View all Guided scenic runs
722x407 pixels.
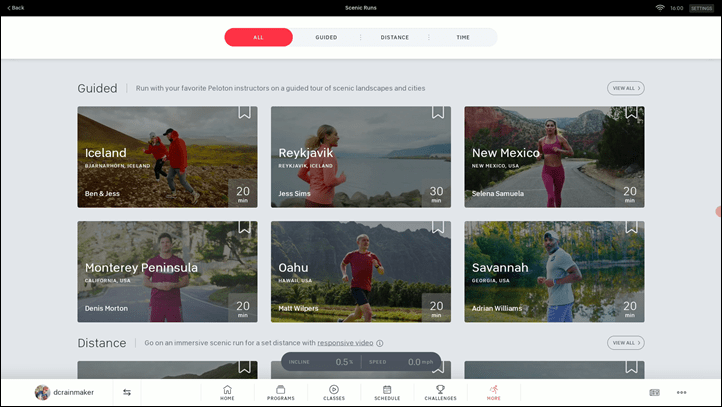tap(625, 88)
